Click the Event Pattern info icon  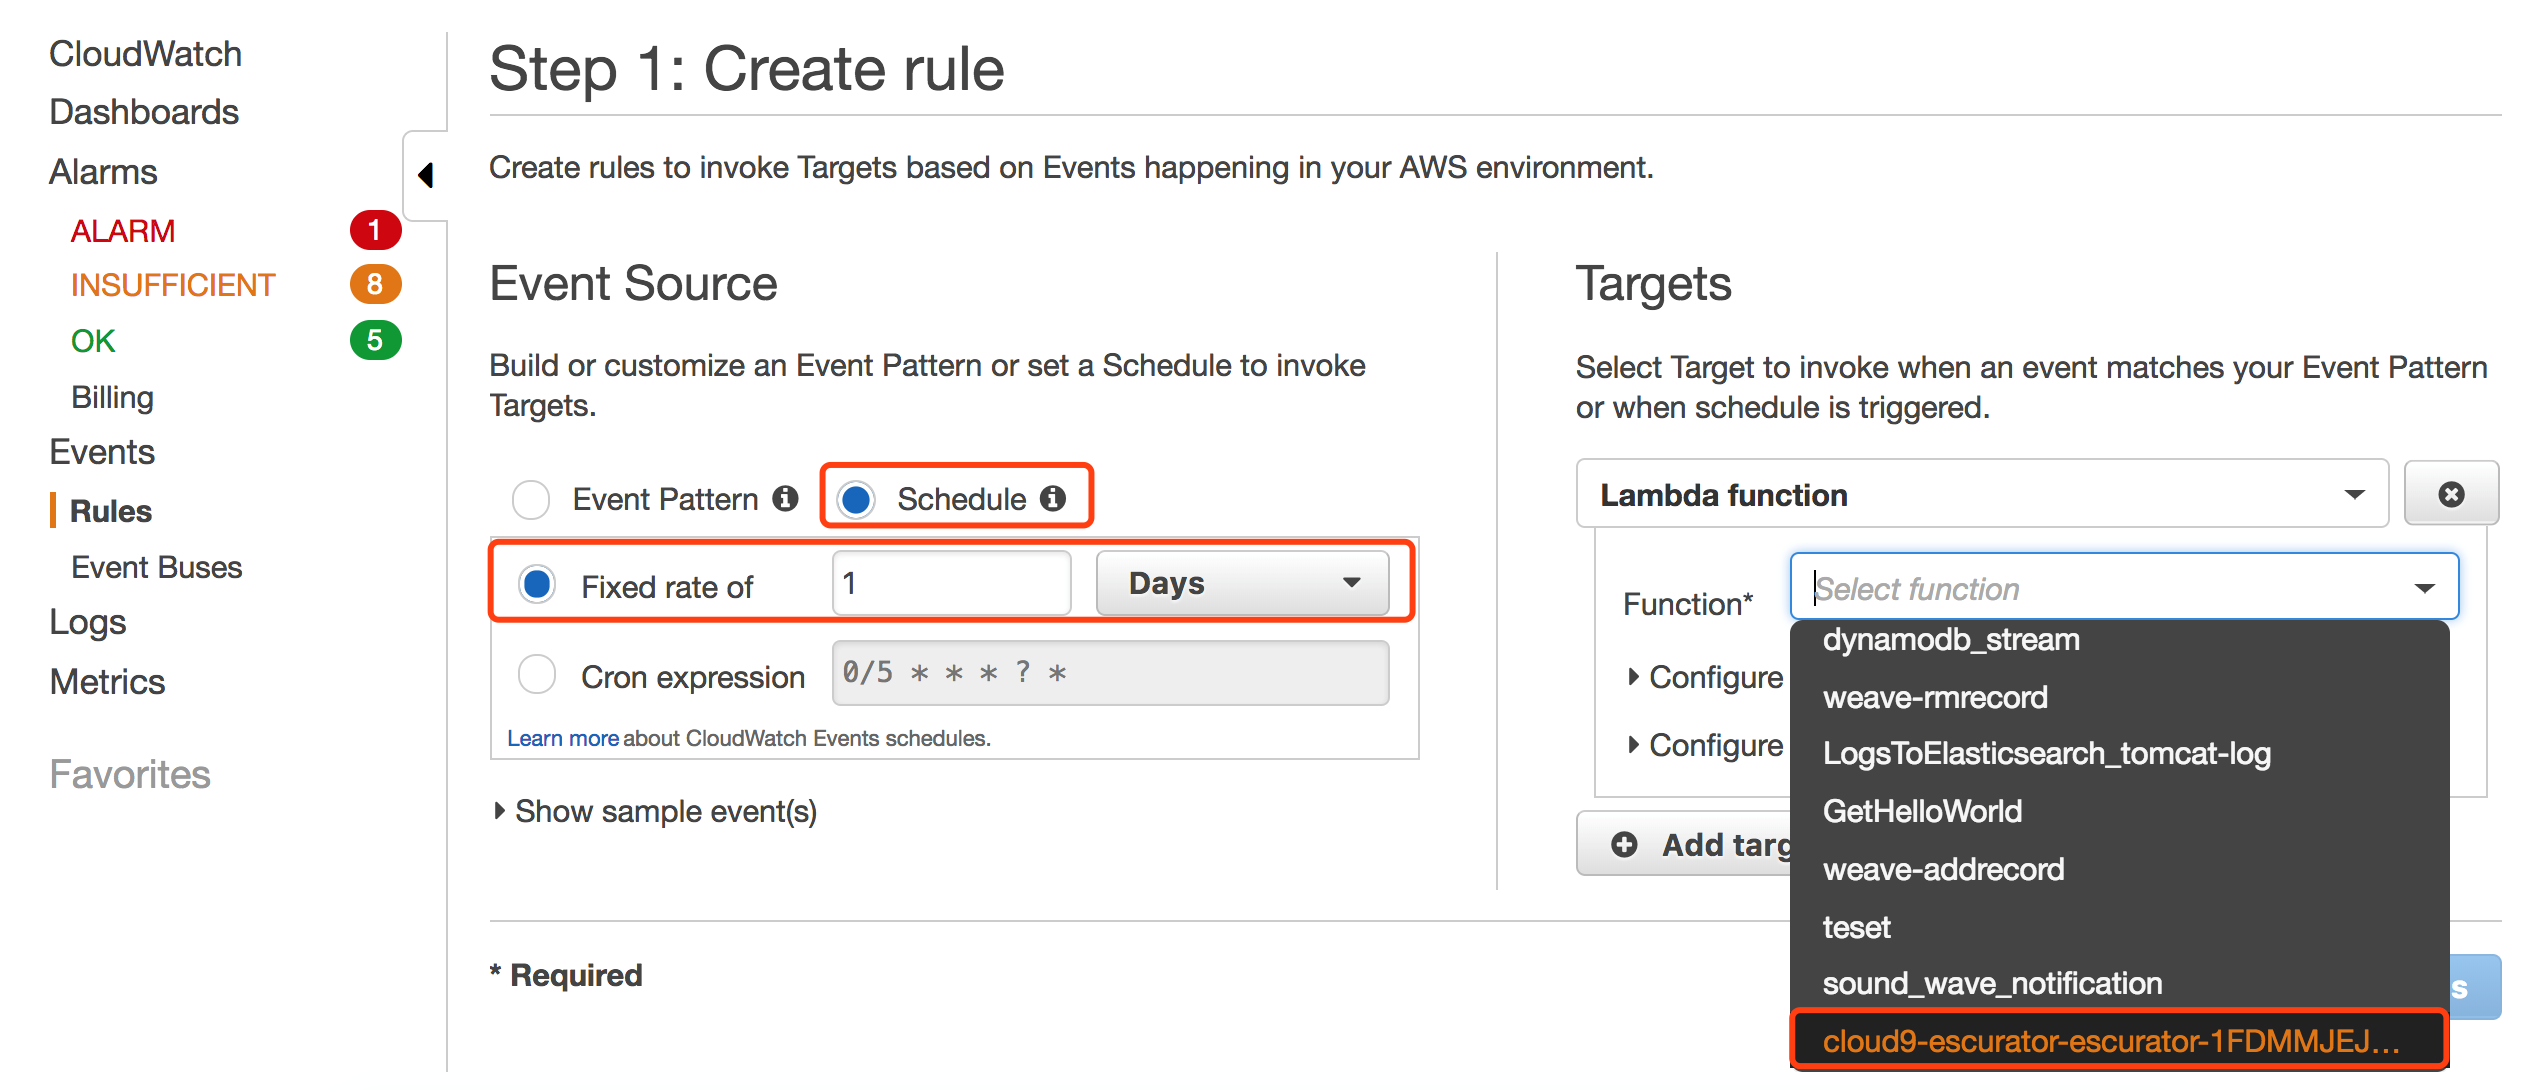coord(786,498)
